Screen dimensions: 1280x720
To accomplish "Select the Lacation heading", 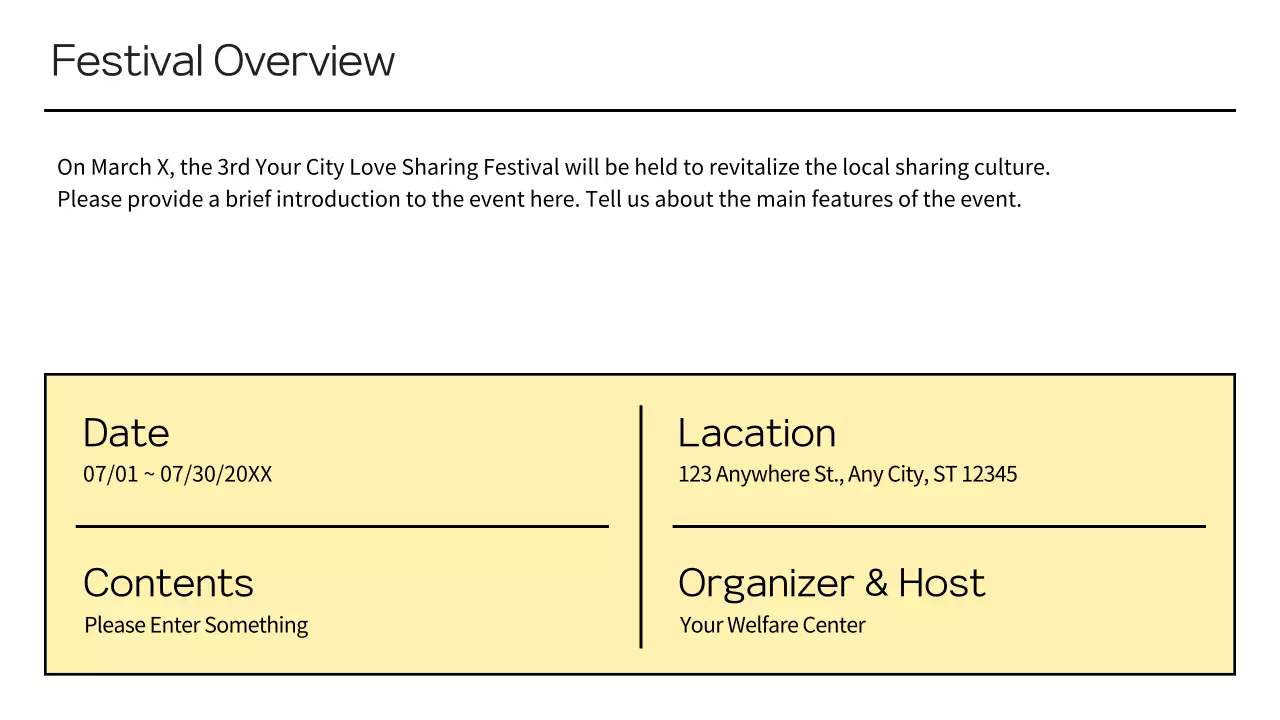I will [x=757, y=433].
